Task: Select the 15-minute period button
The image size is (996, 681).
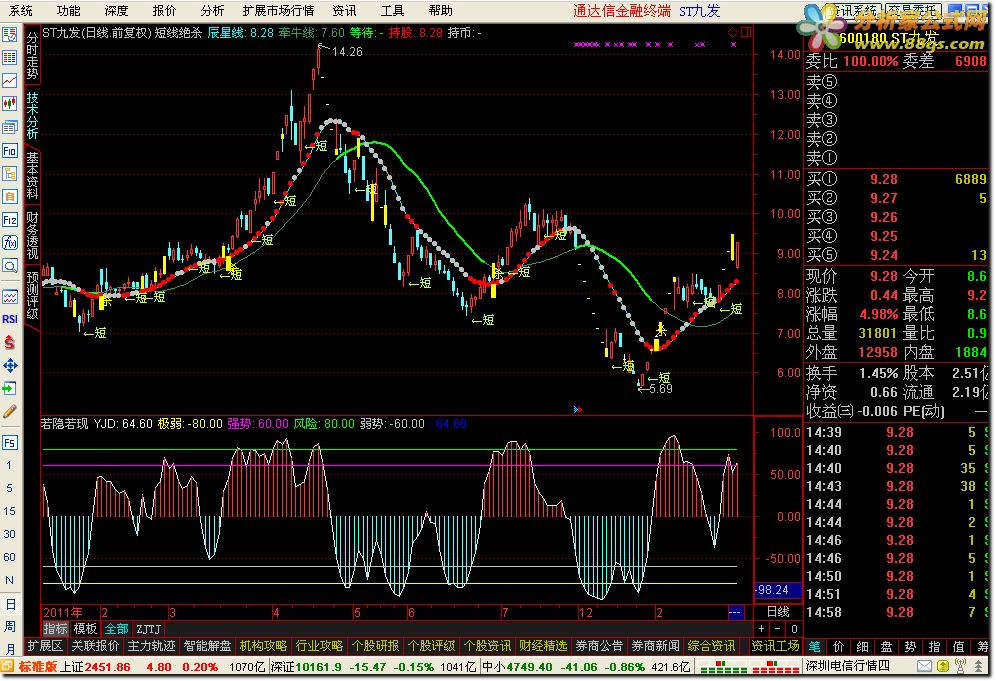Action: click(x=10, y=511)
